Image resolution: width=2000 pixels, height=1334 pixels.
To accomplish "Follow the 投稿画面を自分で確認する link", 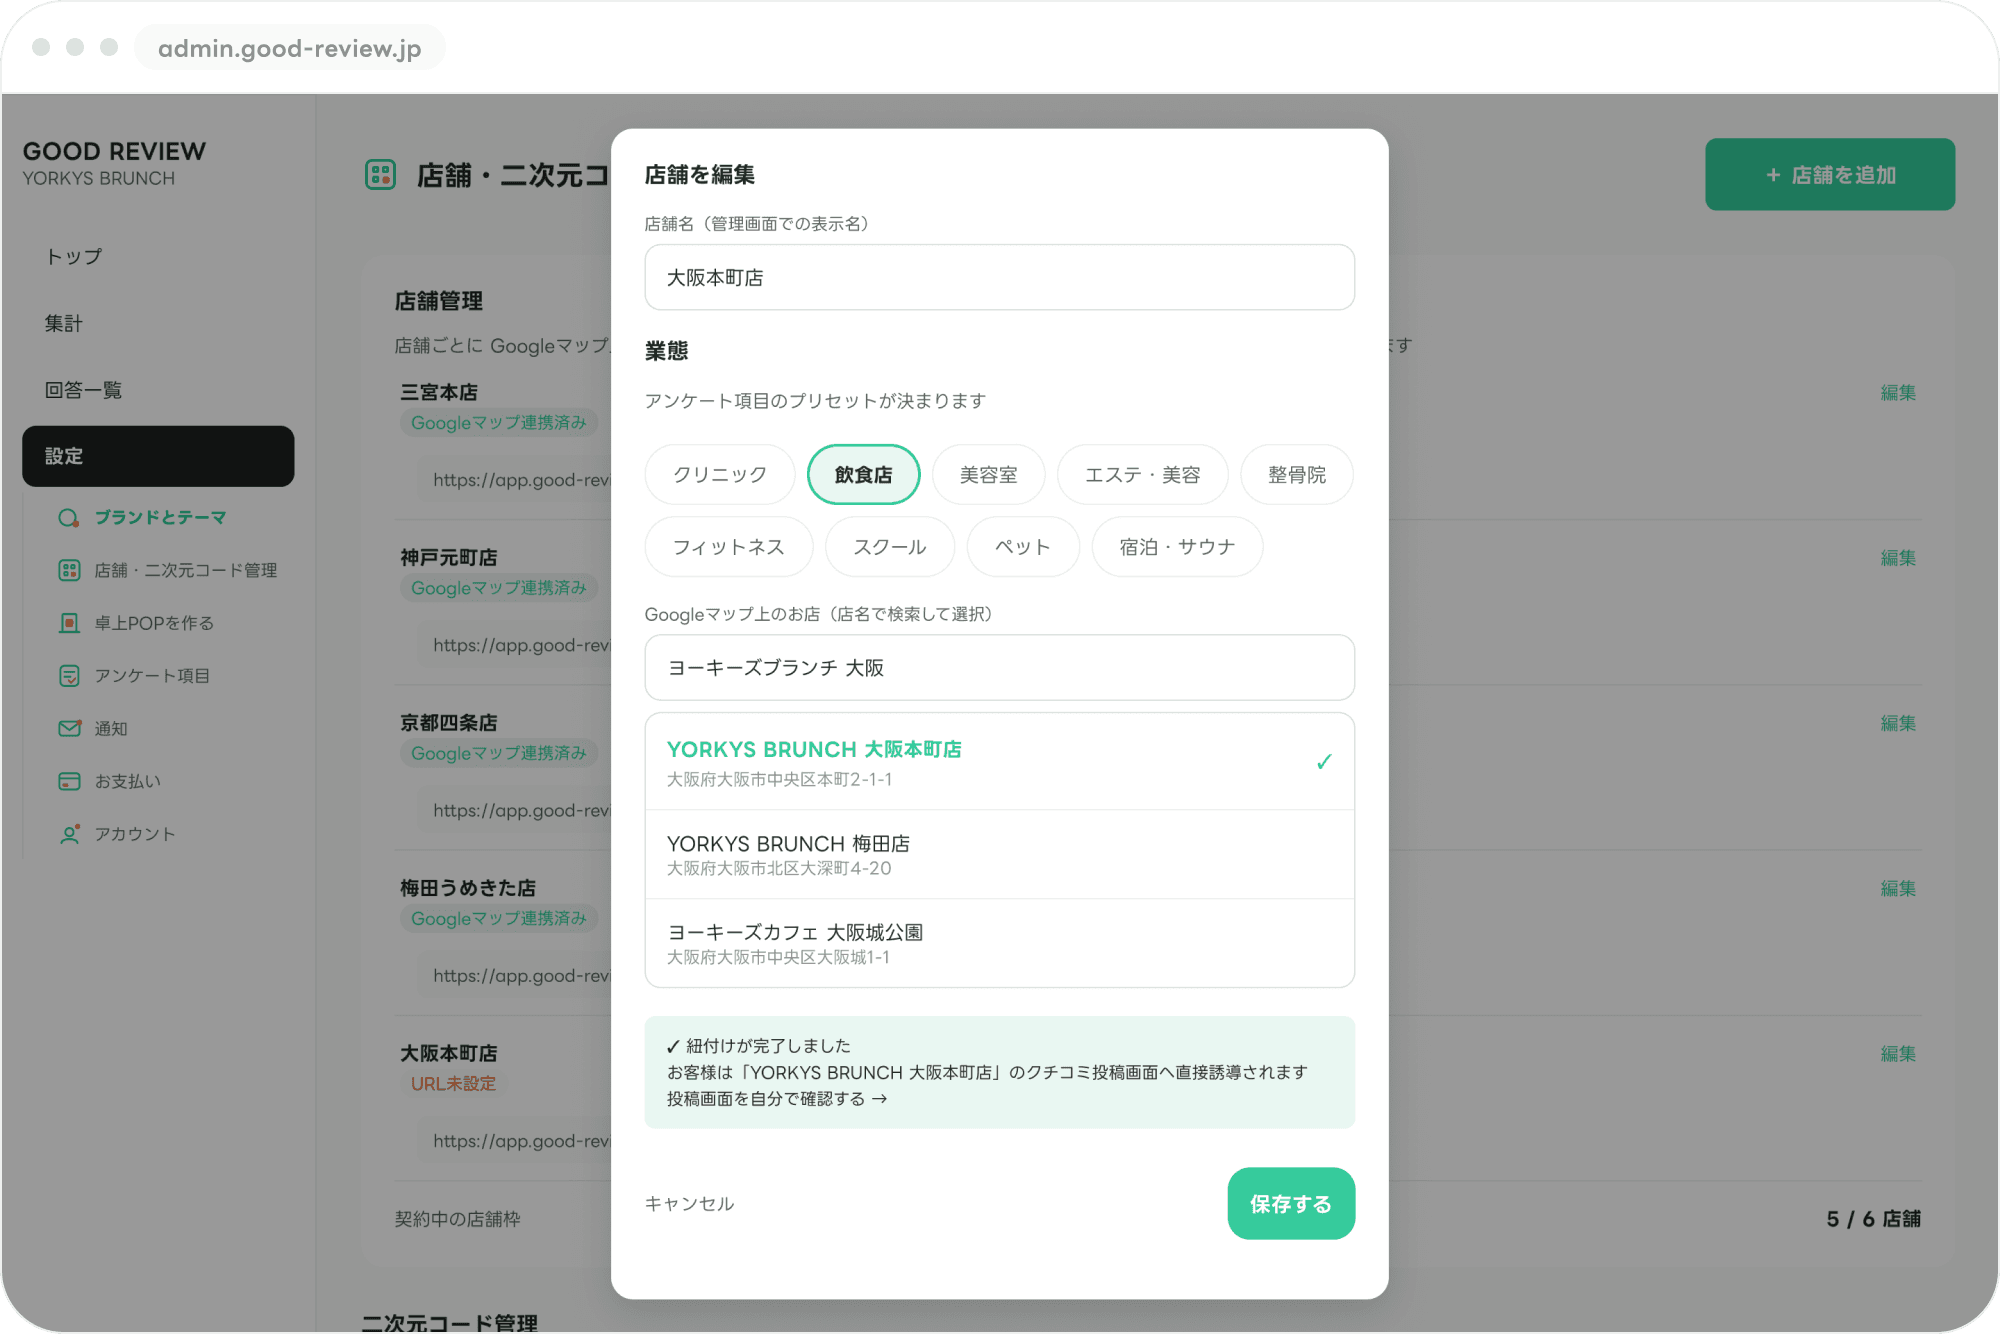I will pyautogui.click(x=777, y=1099).
